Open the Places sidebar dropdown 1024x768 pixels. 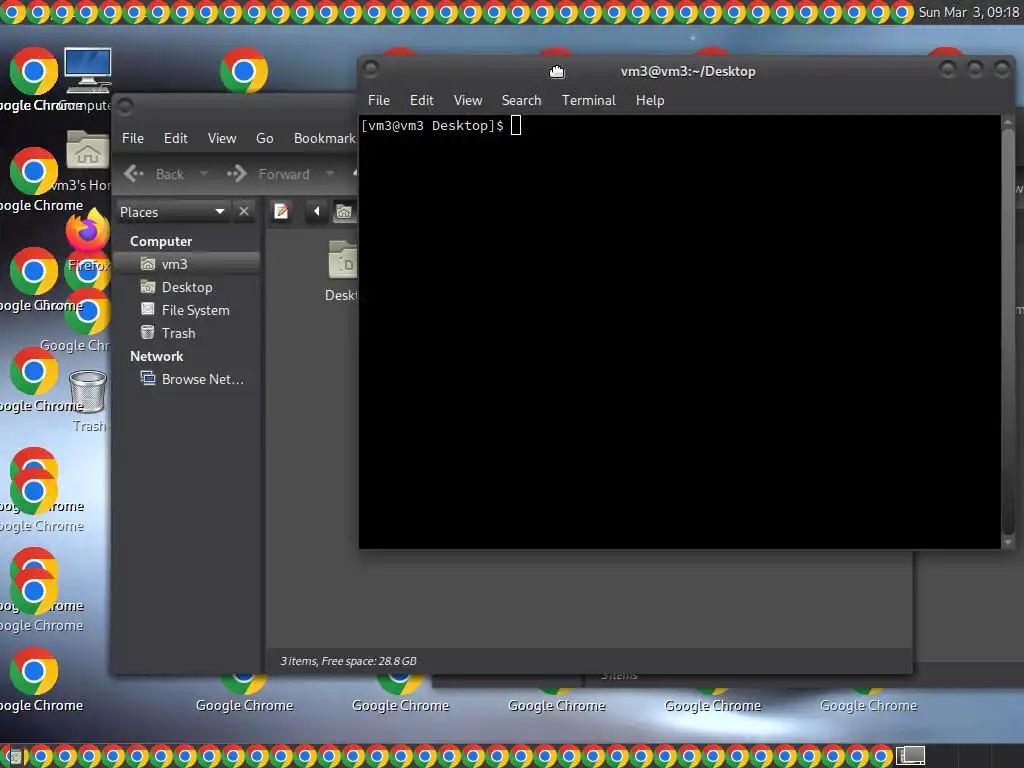coord(172,212)
